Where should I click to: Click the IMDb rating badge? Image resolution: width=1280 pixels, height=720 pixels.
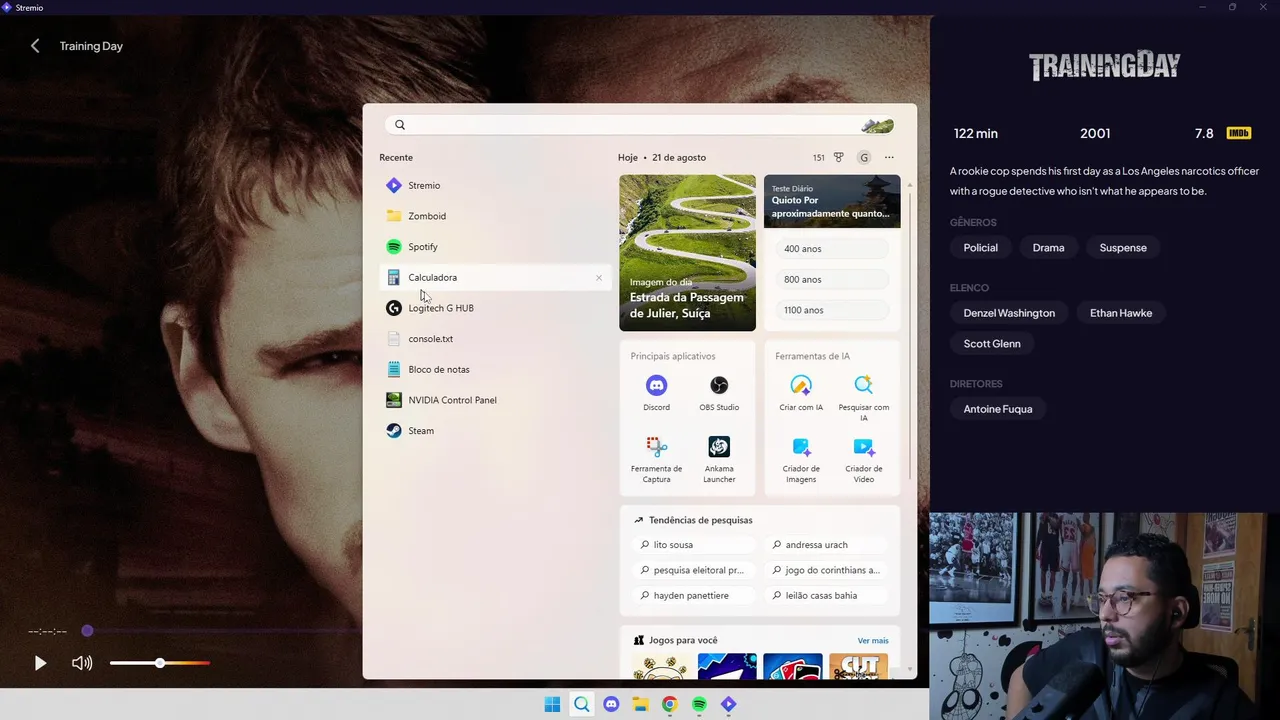1239,133
